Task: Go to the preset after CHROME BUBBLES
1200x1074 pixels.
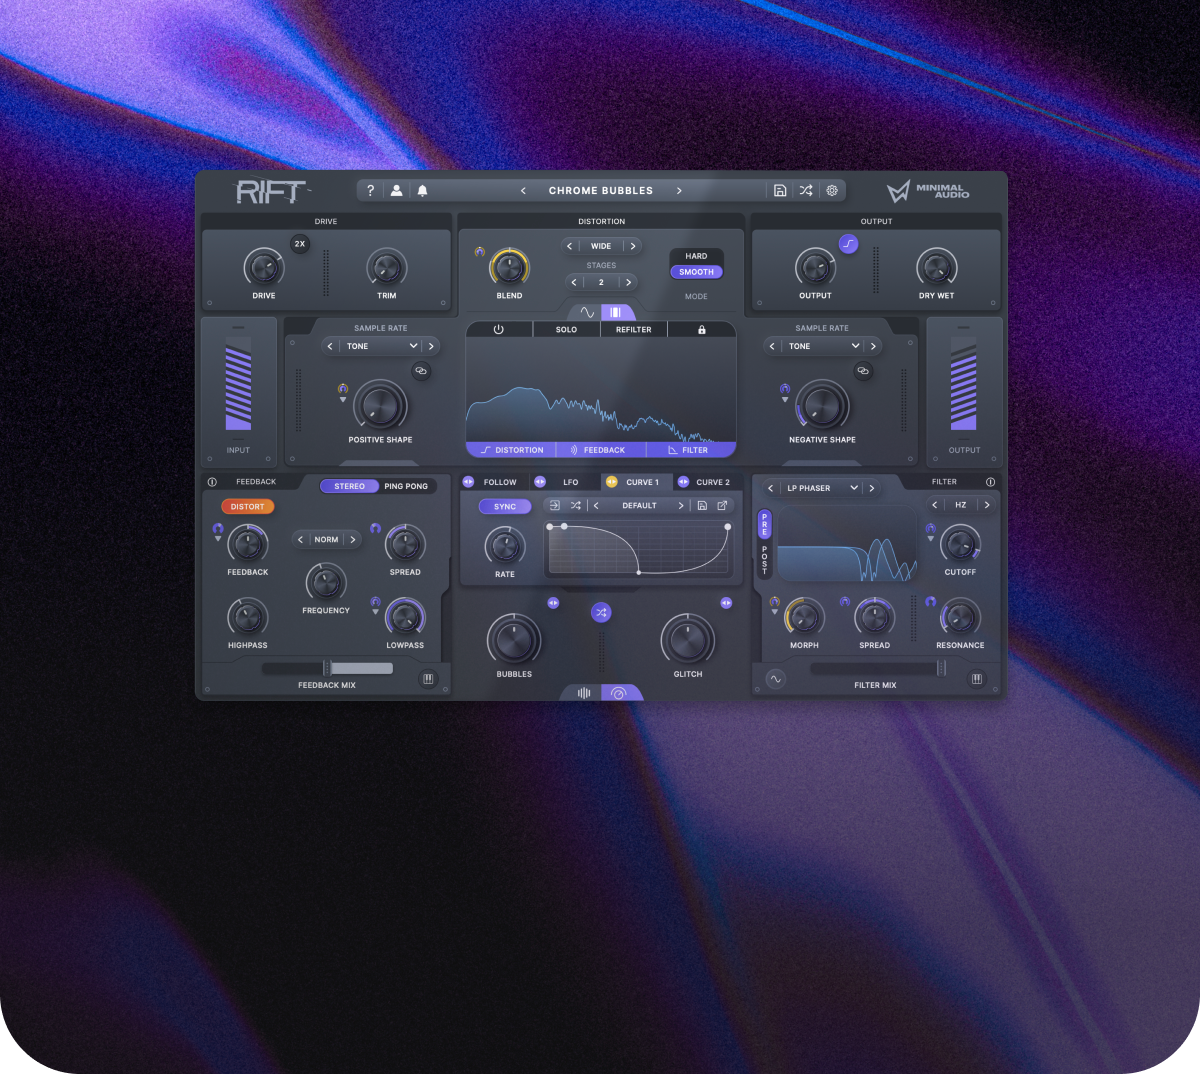Action: (679, 190)
